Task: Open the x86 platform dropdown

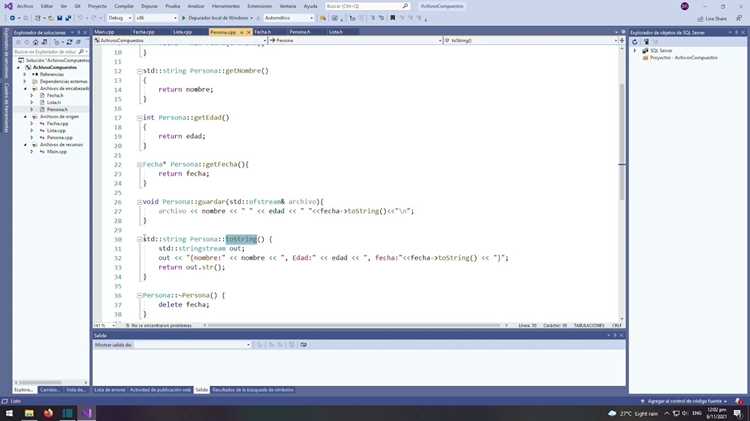Action: 156,18
